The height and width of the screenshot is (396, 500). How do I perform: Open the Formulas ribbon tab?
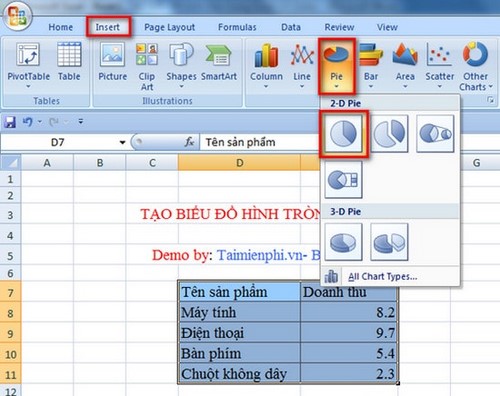tap(237, 27)
